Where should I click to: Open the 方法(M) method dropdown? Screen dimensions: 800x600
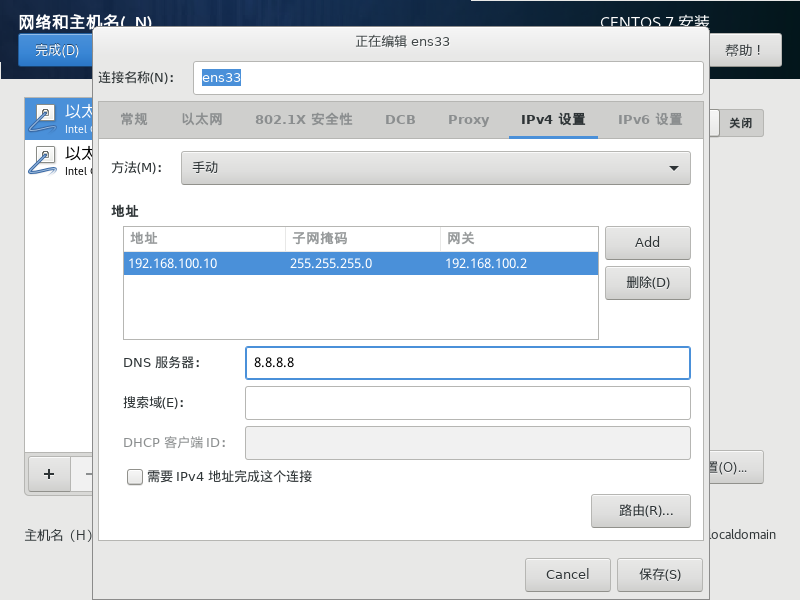click(x=436, y=168)
